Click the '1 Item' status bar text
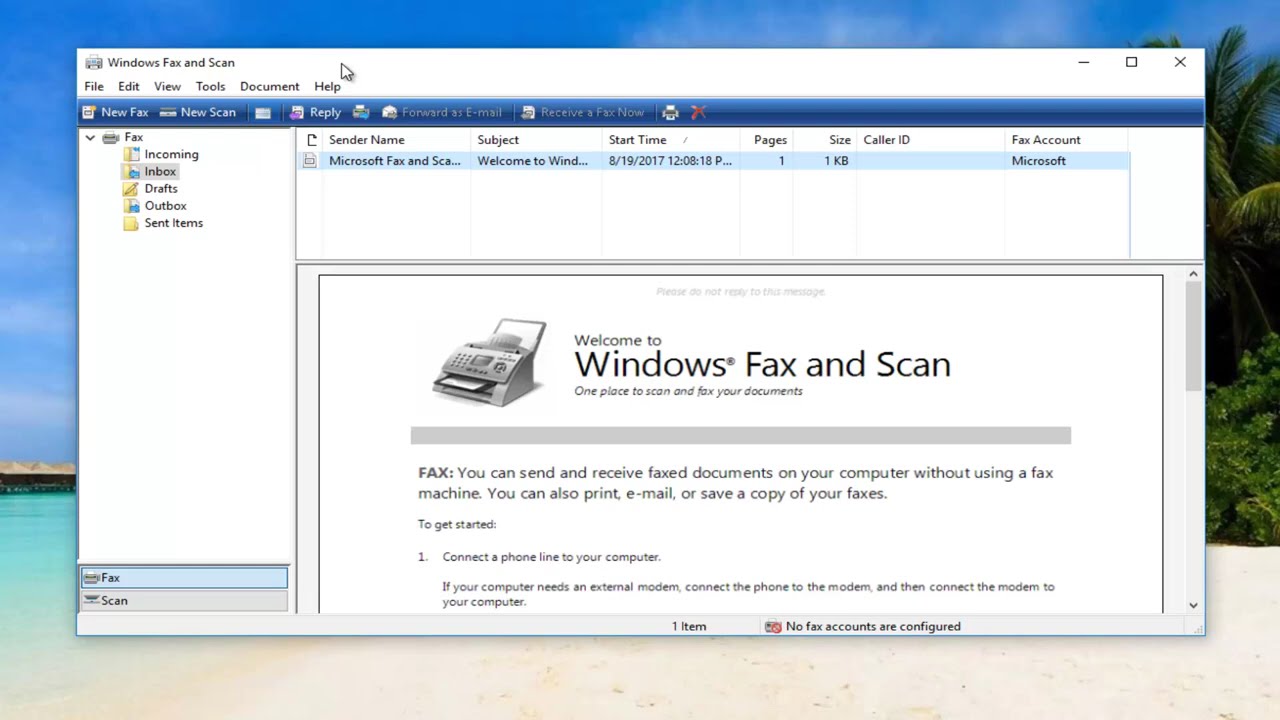The image size is (1280, 720). click(688, 626)
